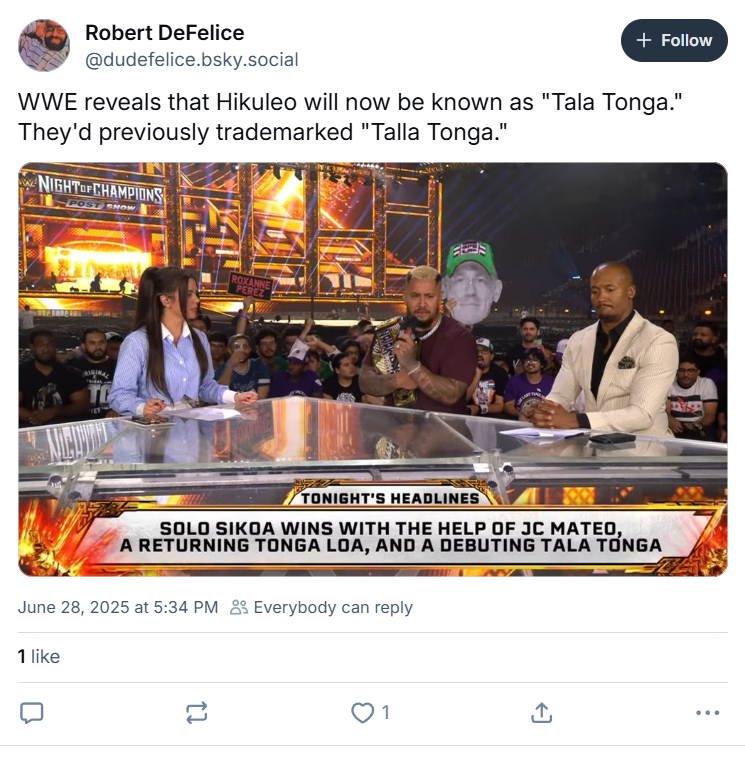This screenshot has width=745, height=757.
Task: Click the people icon beside reply setting
Action: point(239,607)
